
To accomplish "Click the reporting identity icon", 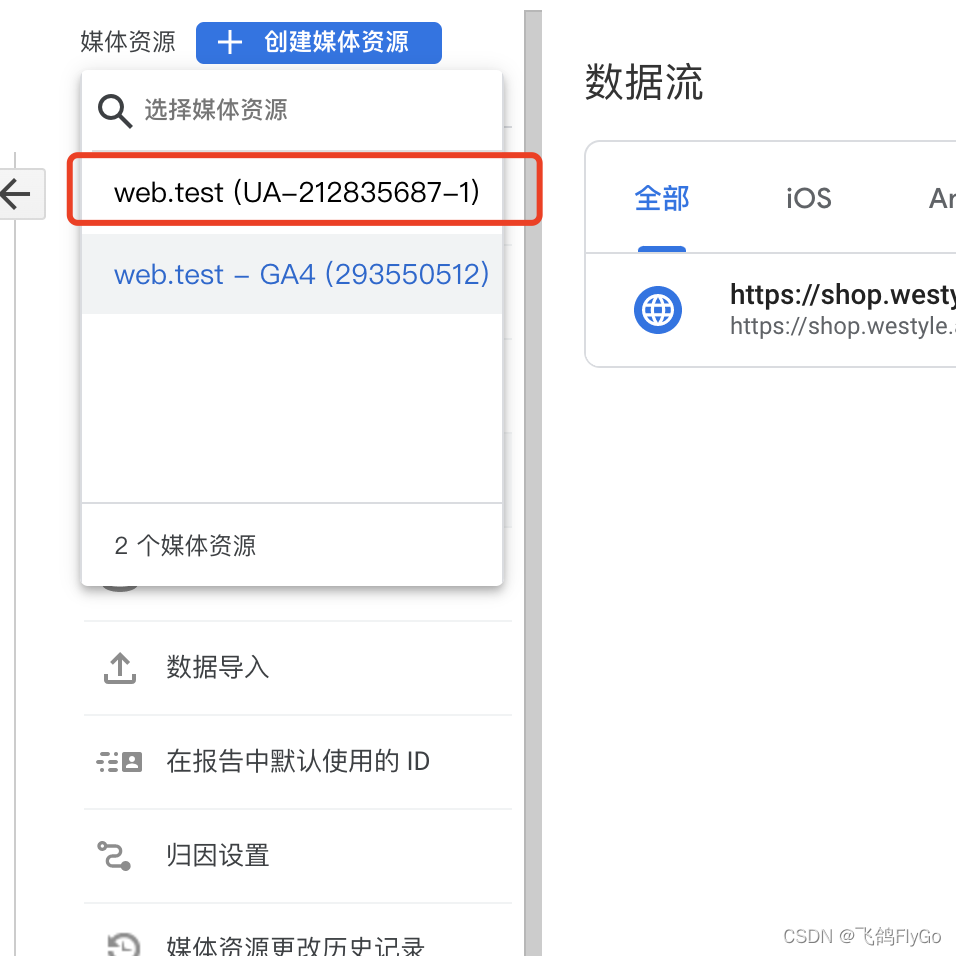I will point(120,762).
